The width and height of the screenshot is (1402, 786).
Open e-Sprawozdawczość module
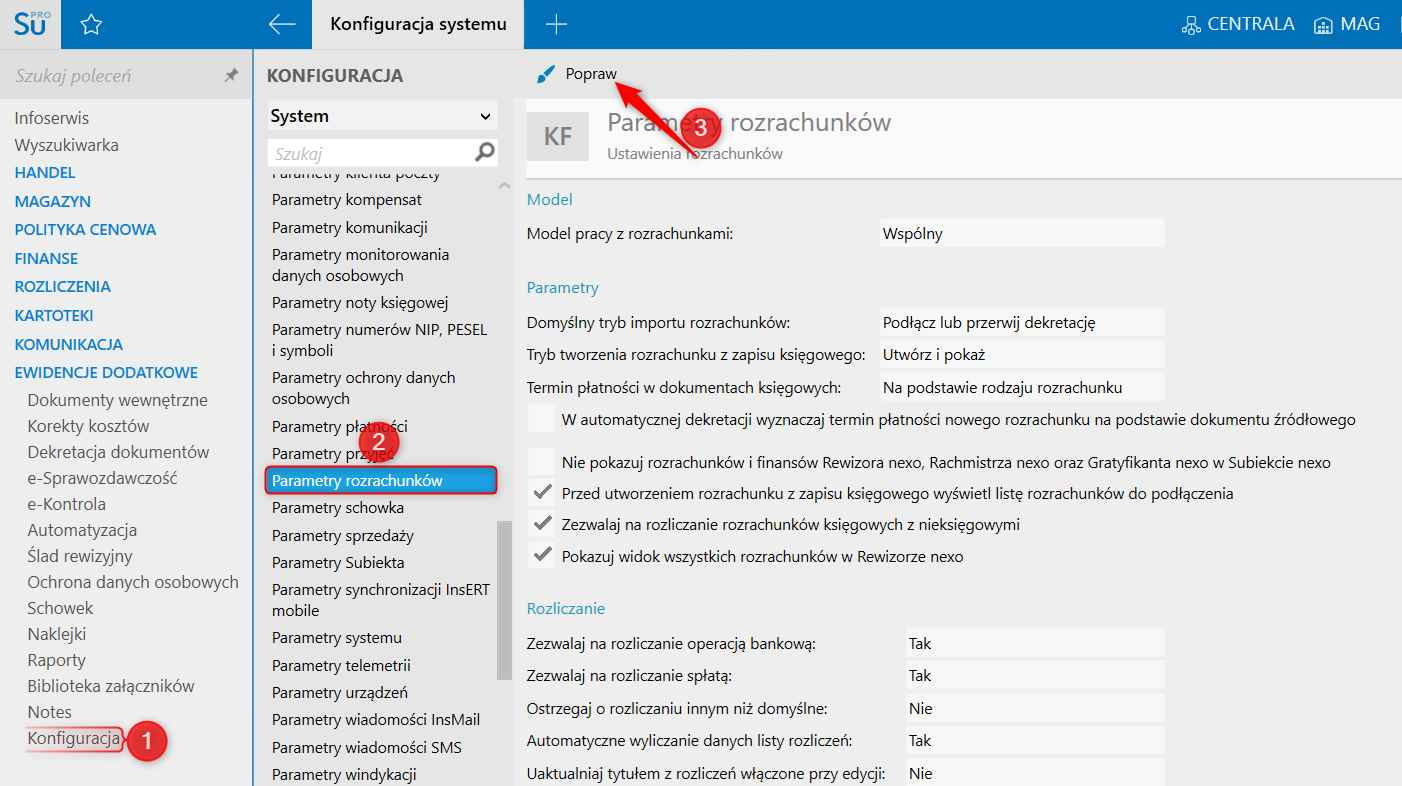point(102,478)
